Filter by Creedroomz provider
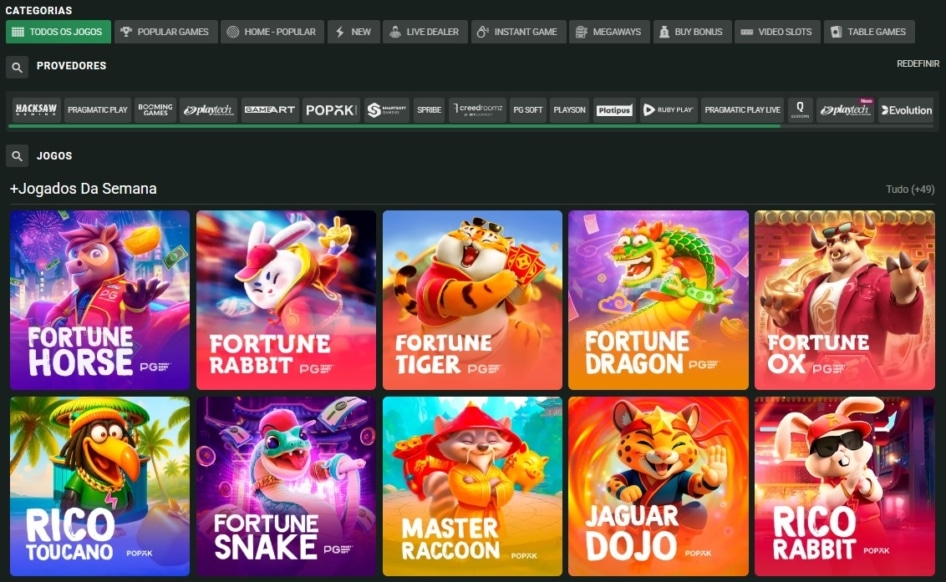Image resolution: width=946 pixels, height=582 pixels. pos(477,110)
